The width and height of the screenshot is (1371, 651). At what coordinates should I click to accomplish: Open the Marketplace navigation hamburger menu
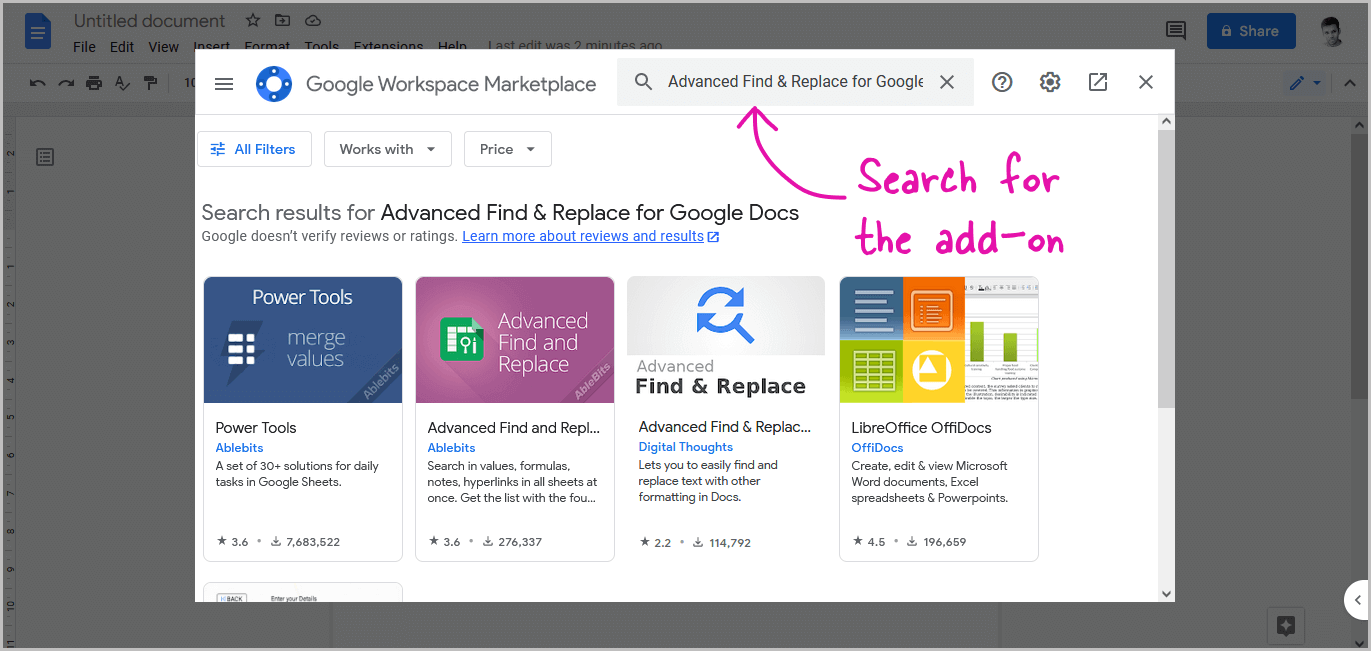[x=223, y=83]
